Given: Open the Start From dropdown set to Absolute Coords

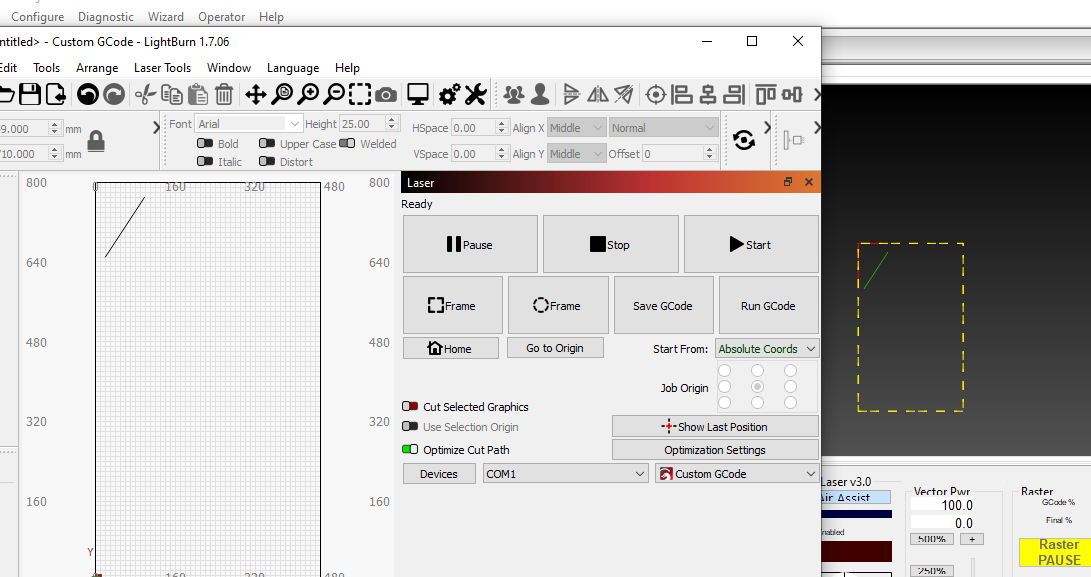Looking at the screenshot, I should tap(767, 349).
